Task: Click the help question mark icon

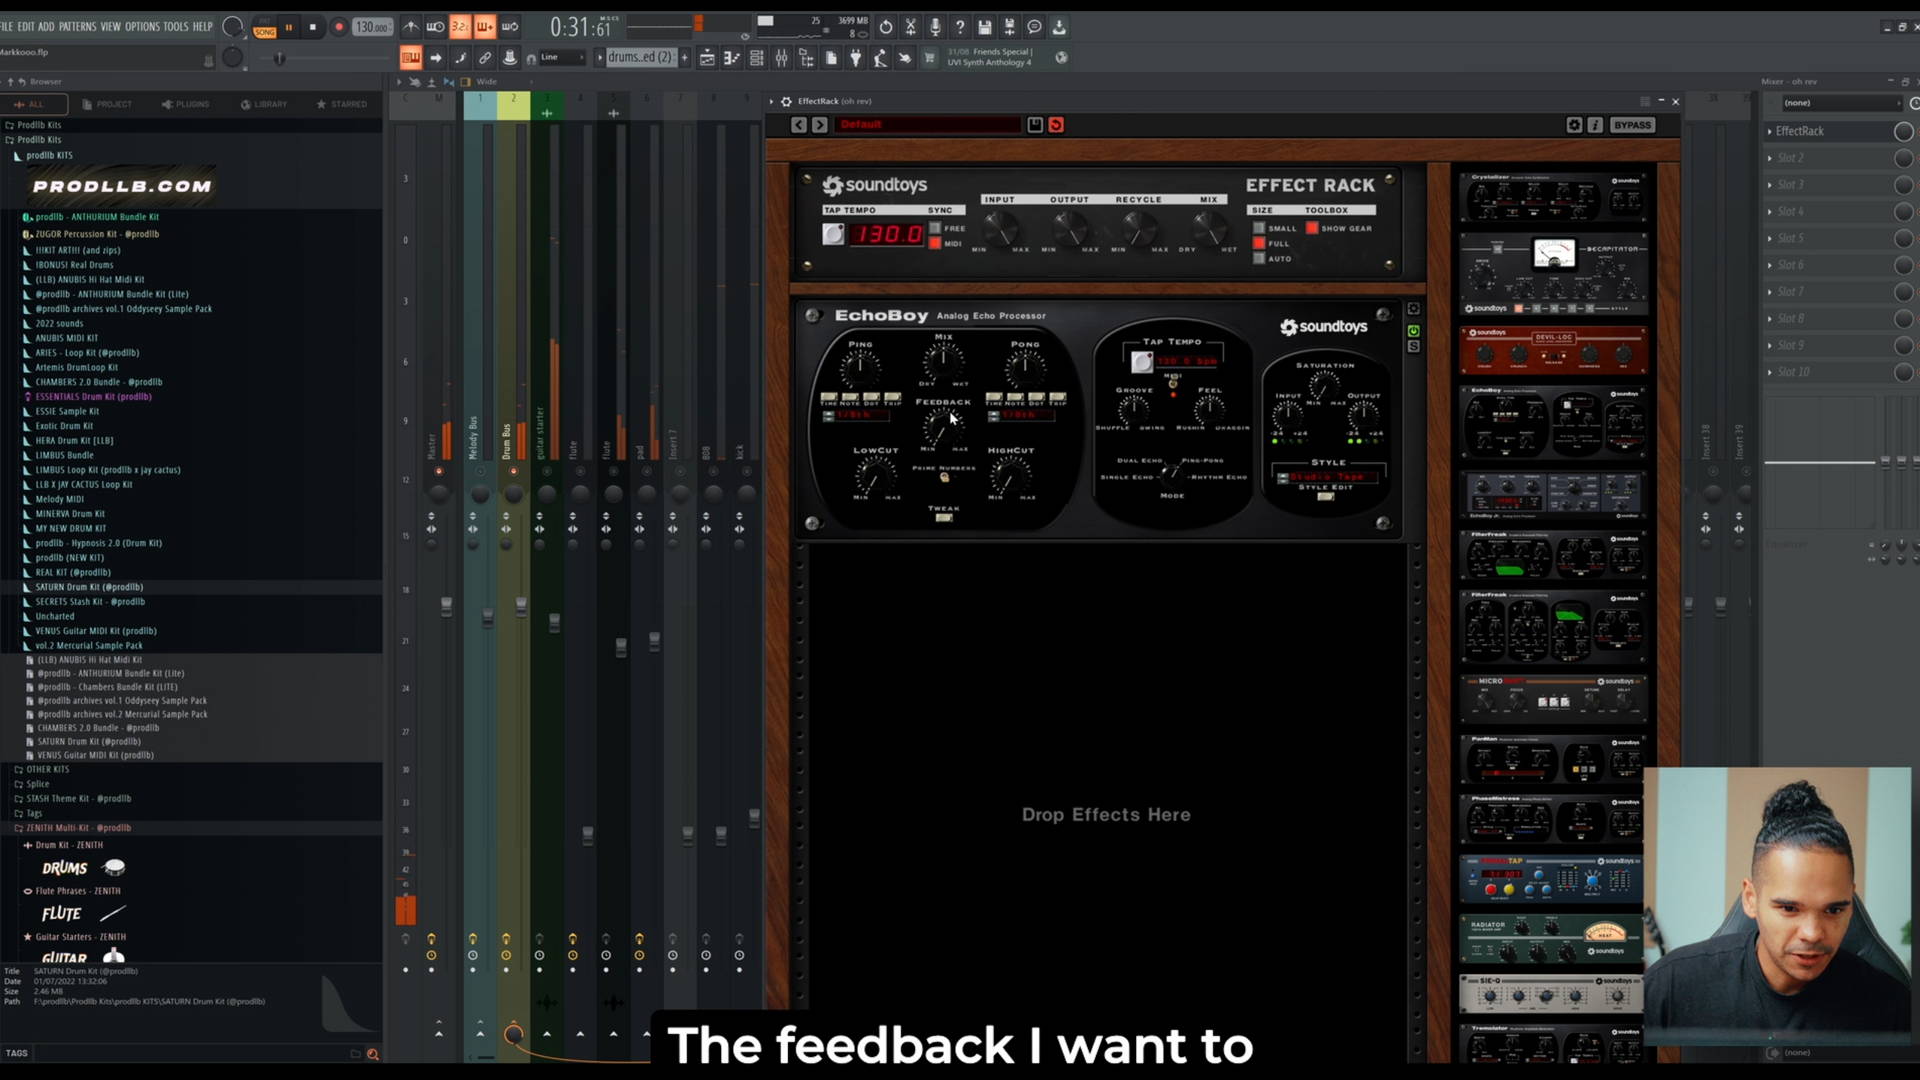Action: (960, 27)
